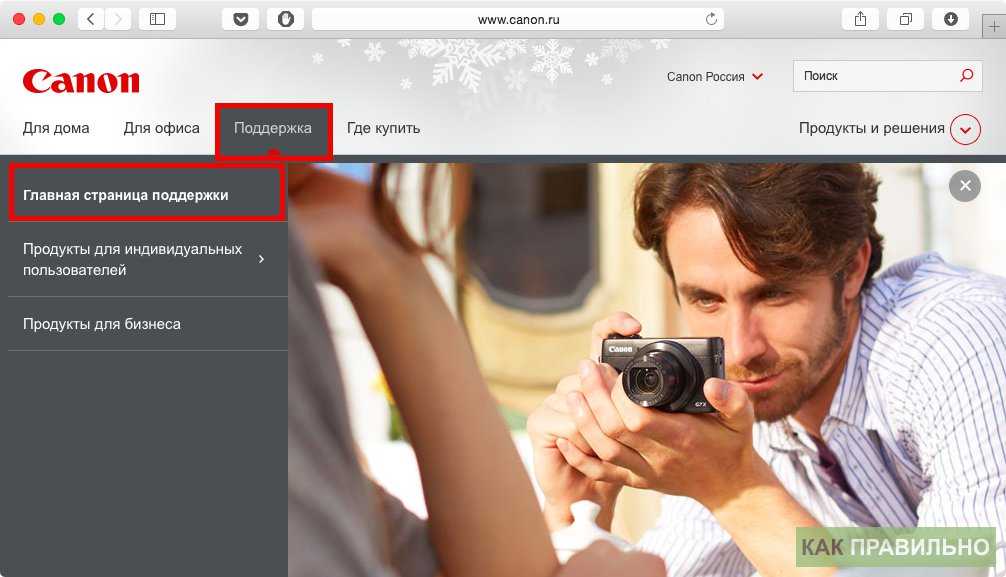The image size is (1006, 577).
Task: Reload the page with the refresh icon
Action: coord(711,19)
